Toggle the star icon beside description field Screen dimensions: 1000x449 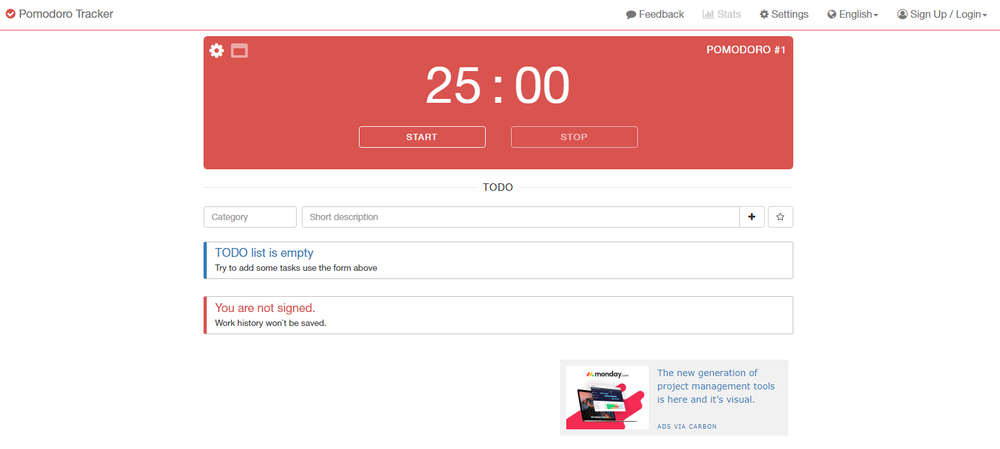point(780,217)
